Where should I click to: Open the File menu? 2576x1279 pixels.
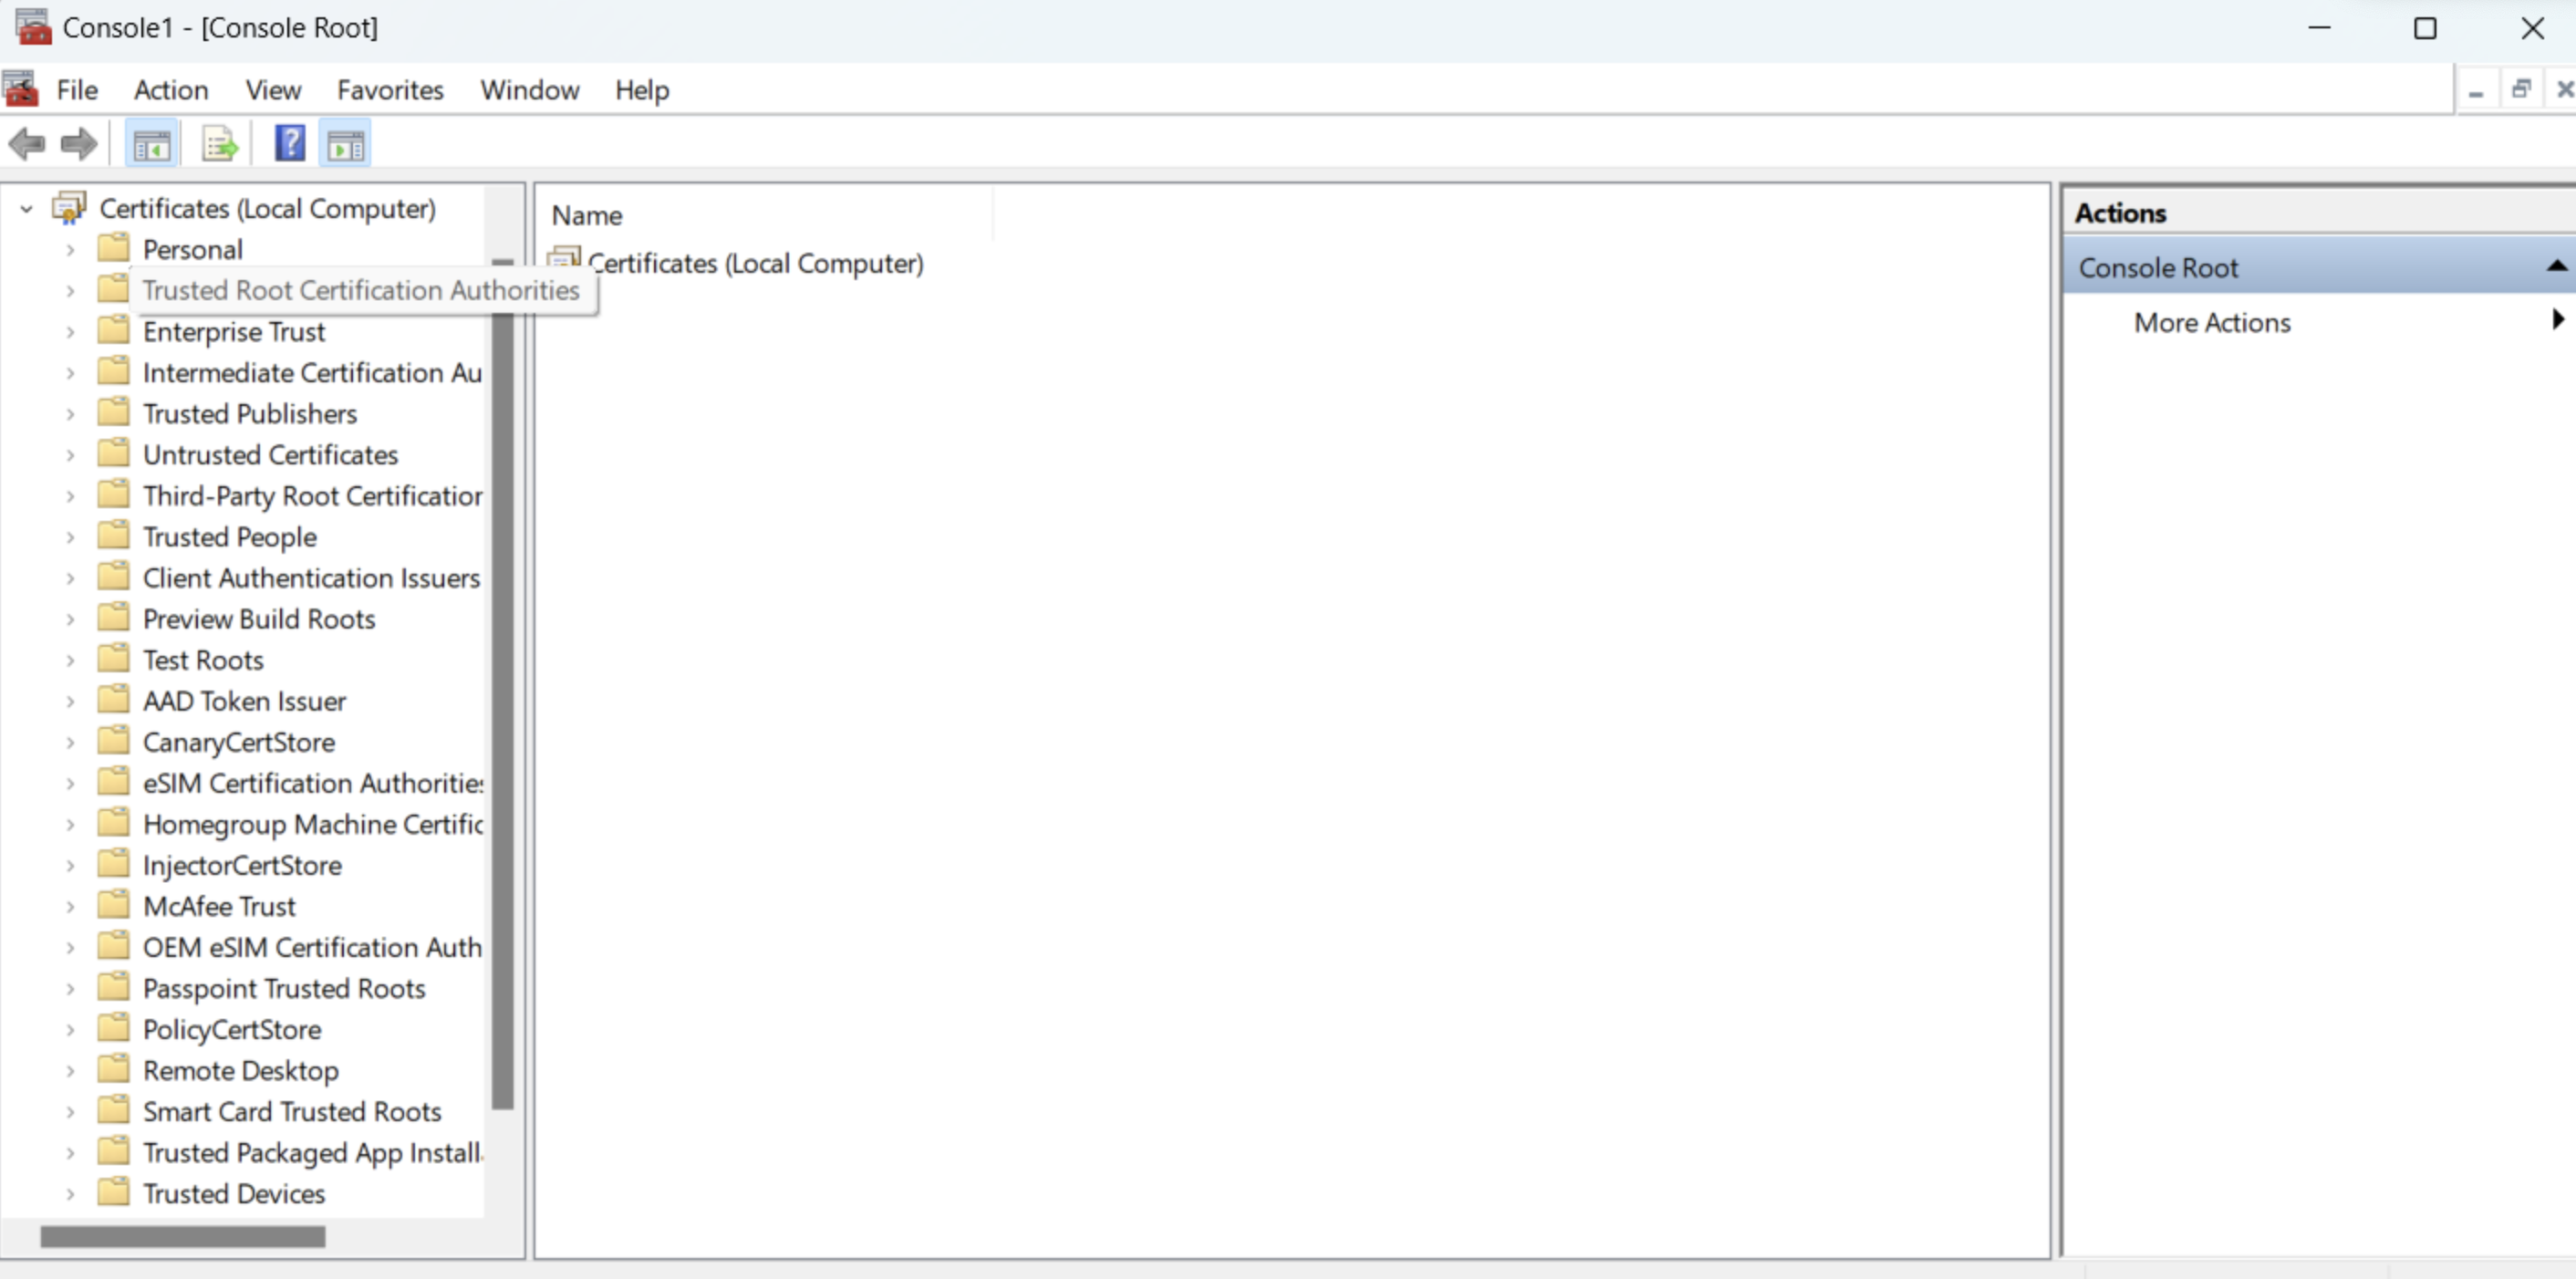point(77,90)
